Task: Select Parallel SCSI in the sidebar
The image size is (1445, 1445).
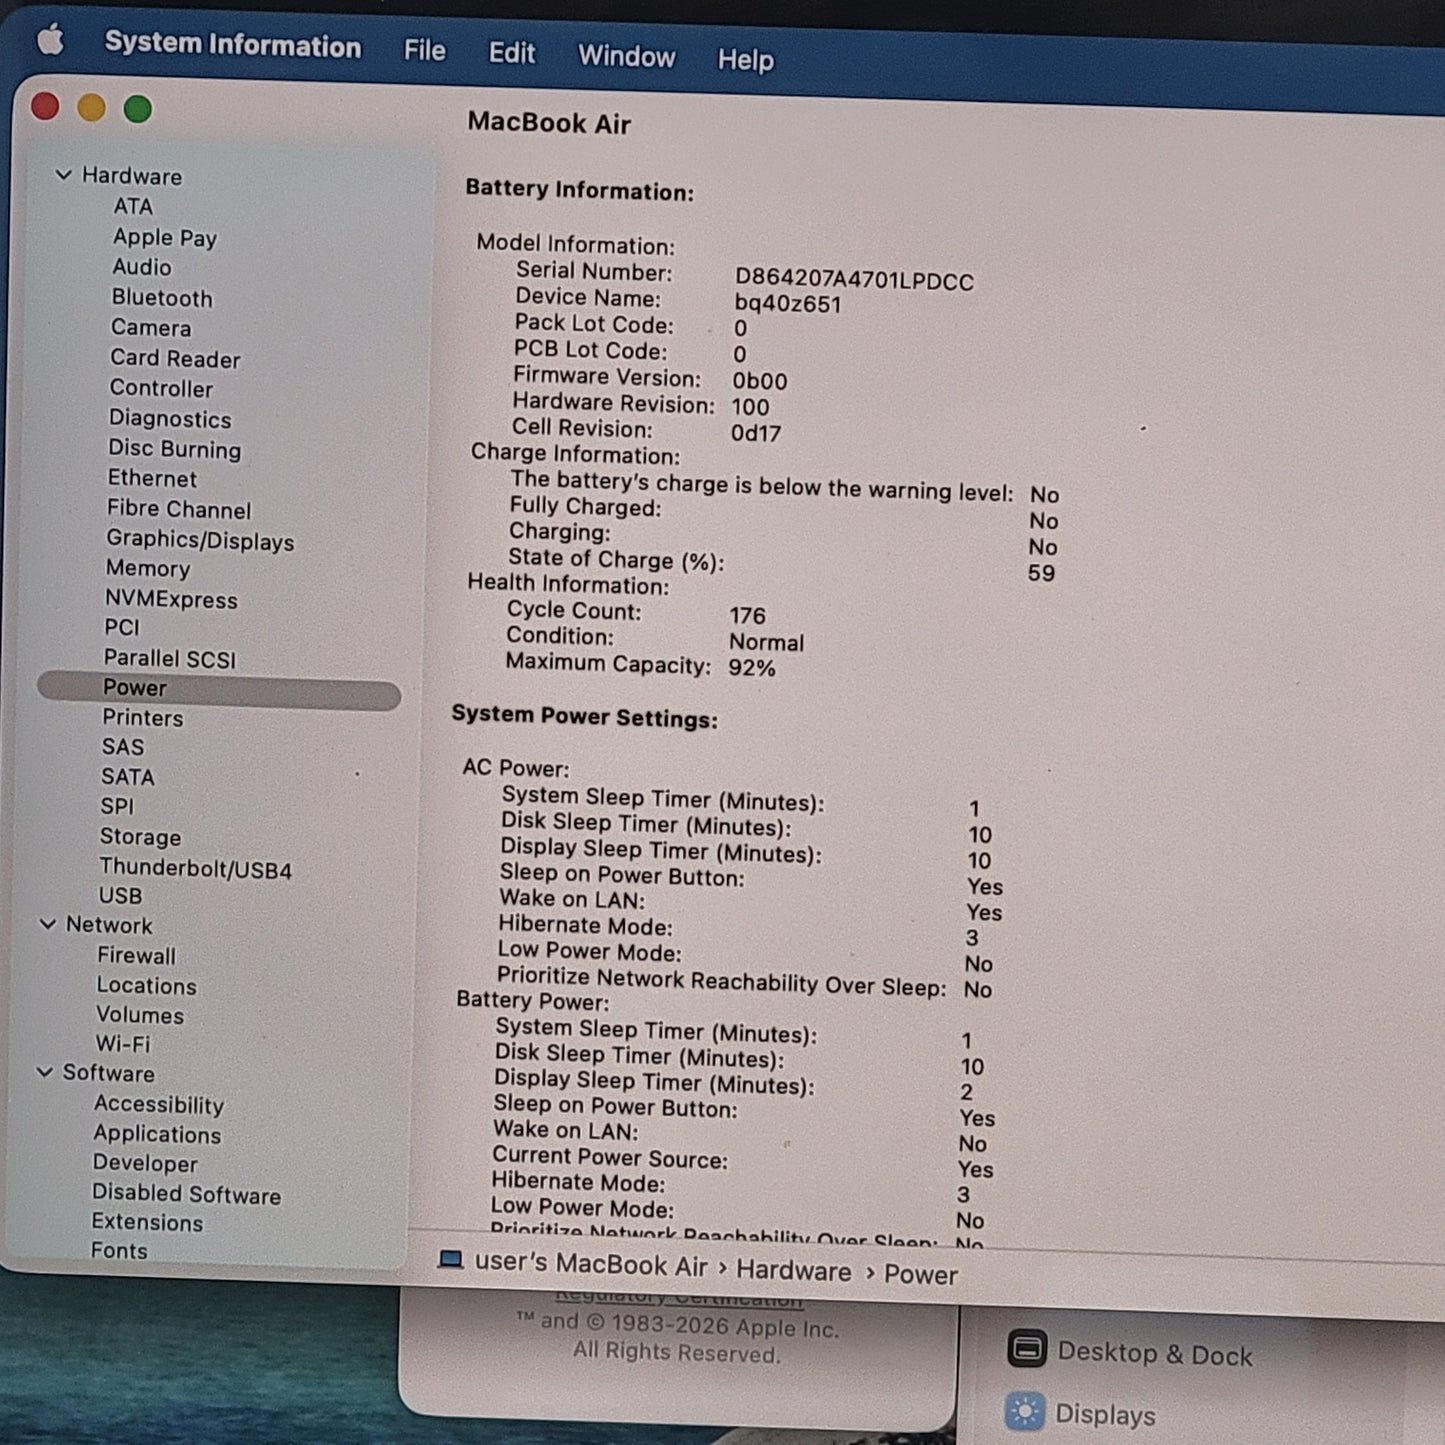Action: [170, 658]
